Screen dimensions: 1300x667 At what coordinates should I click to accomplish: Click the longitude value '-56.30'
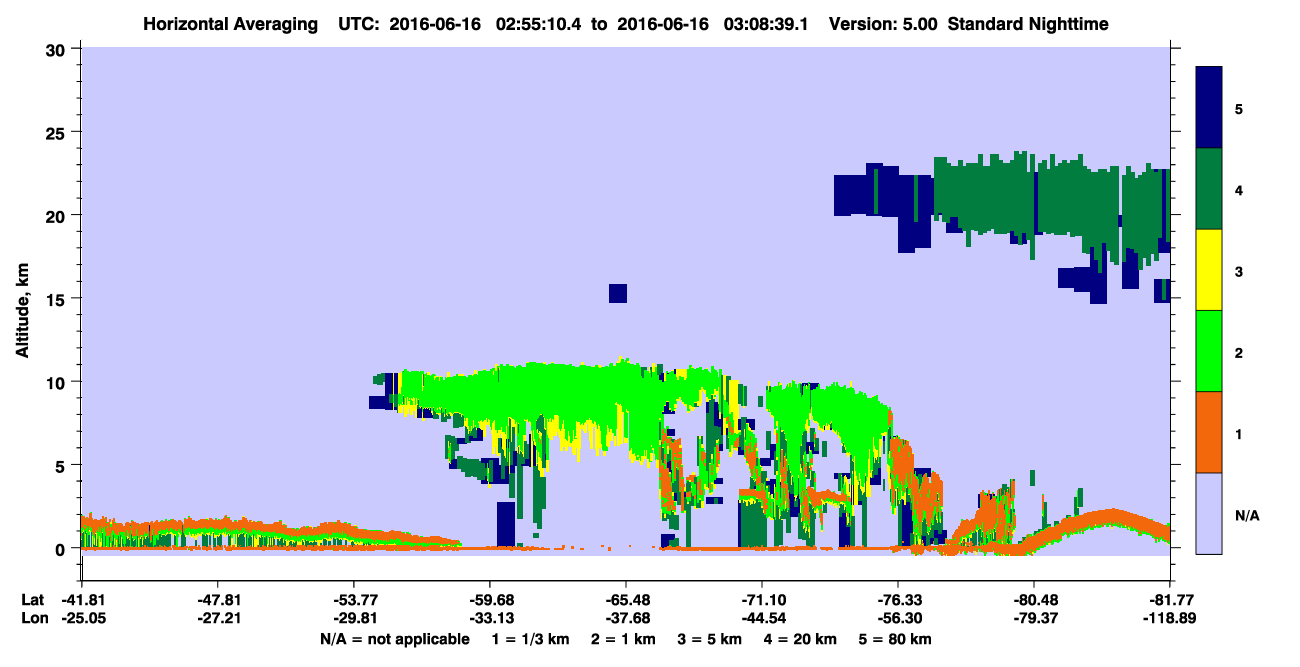click(x=897, y=619)
